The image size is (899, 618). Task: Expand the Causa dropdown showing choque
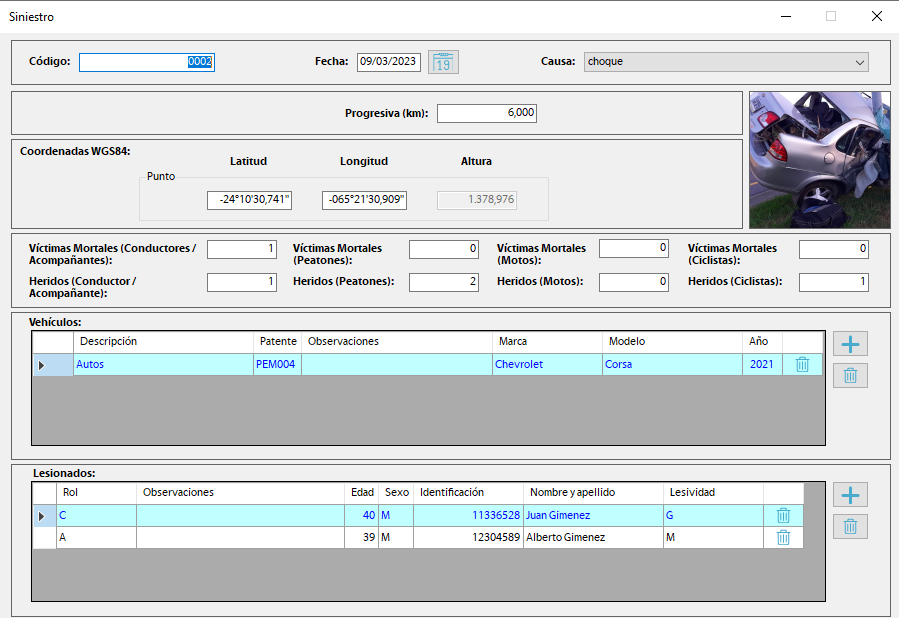tap(859, 62)
